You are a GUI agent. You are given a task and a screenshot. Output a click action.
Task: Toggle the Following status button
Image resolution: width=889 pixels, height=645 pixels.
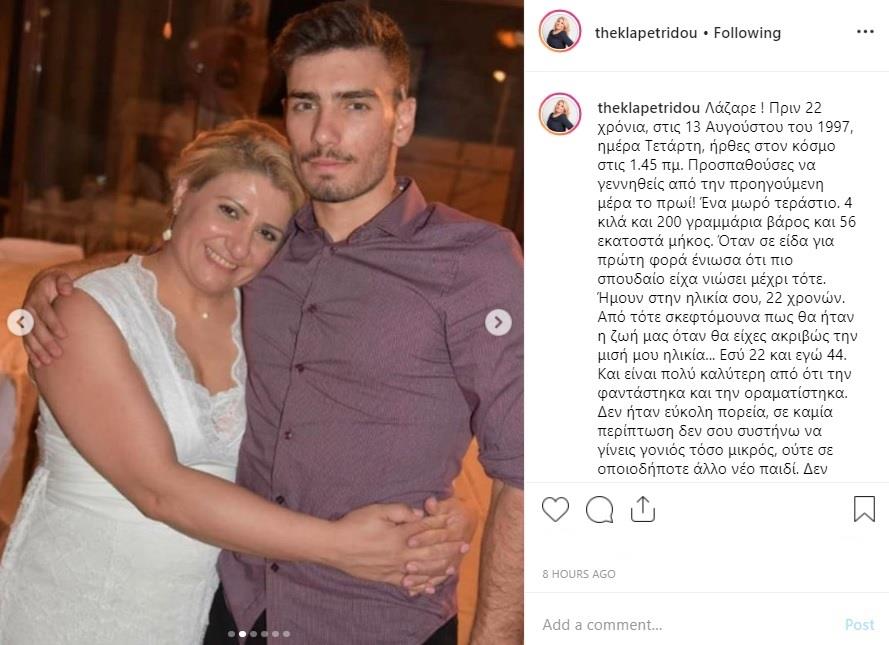tap(747, 33)
